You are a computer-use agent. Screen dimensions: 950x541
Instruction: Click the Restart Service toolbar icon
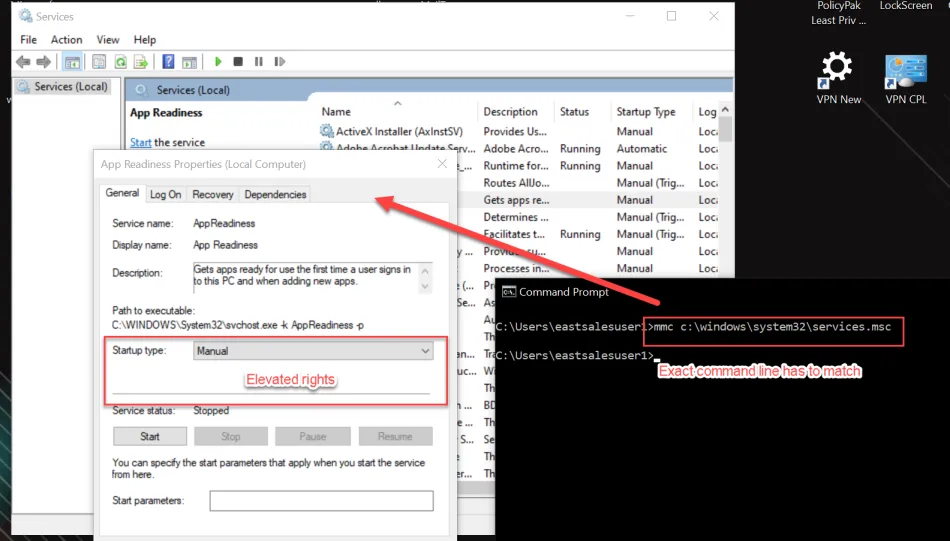click(x=279, y=62)
